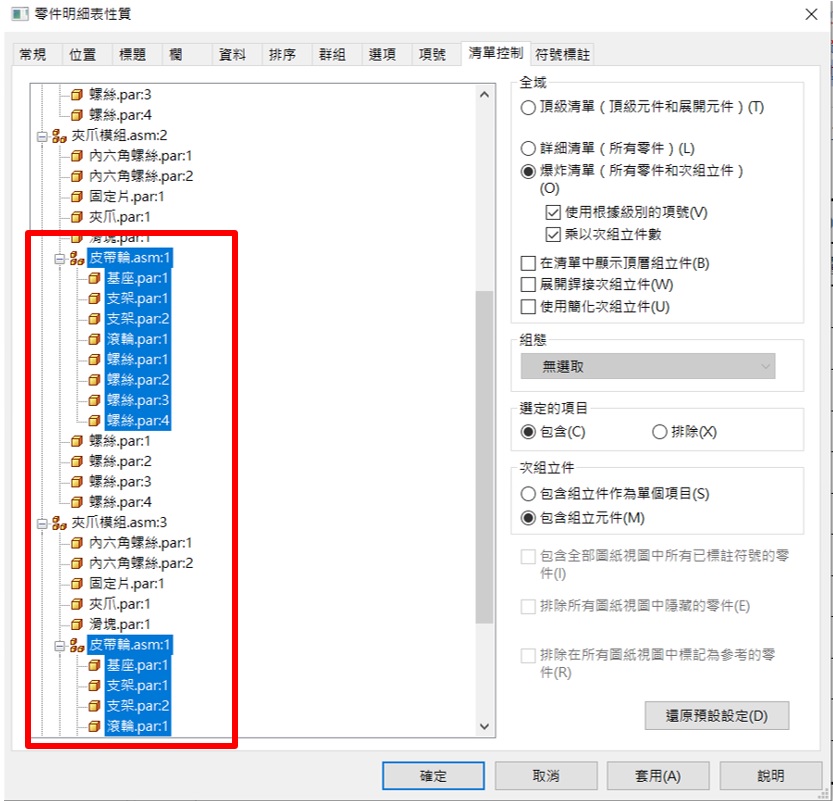Choose the 排除(X) radio button
The width and height of the screenshot is (833, 801).
(x=659, y=432)
